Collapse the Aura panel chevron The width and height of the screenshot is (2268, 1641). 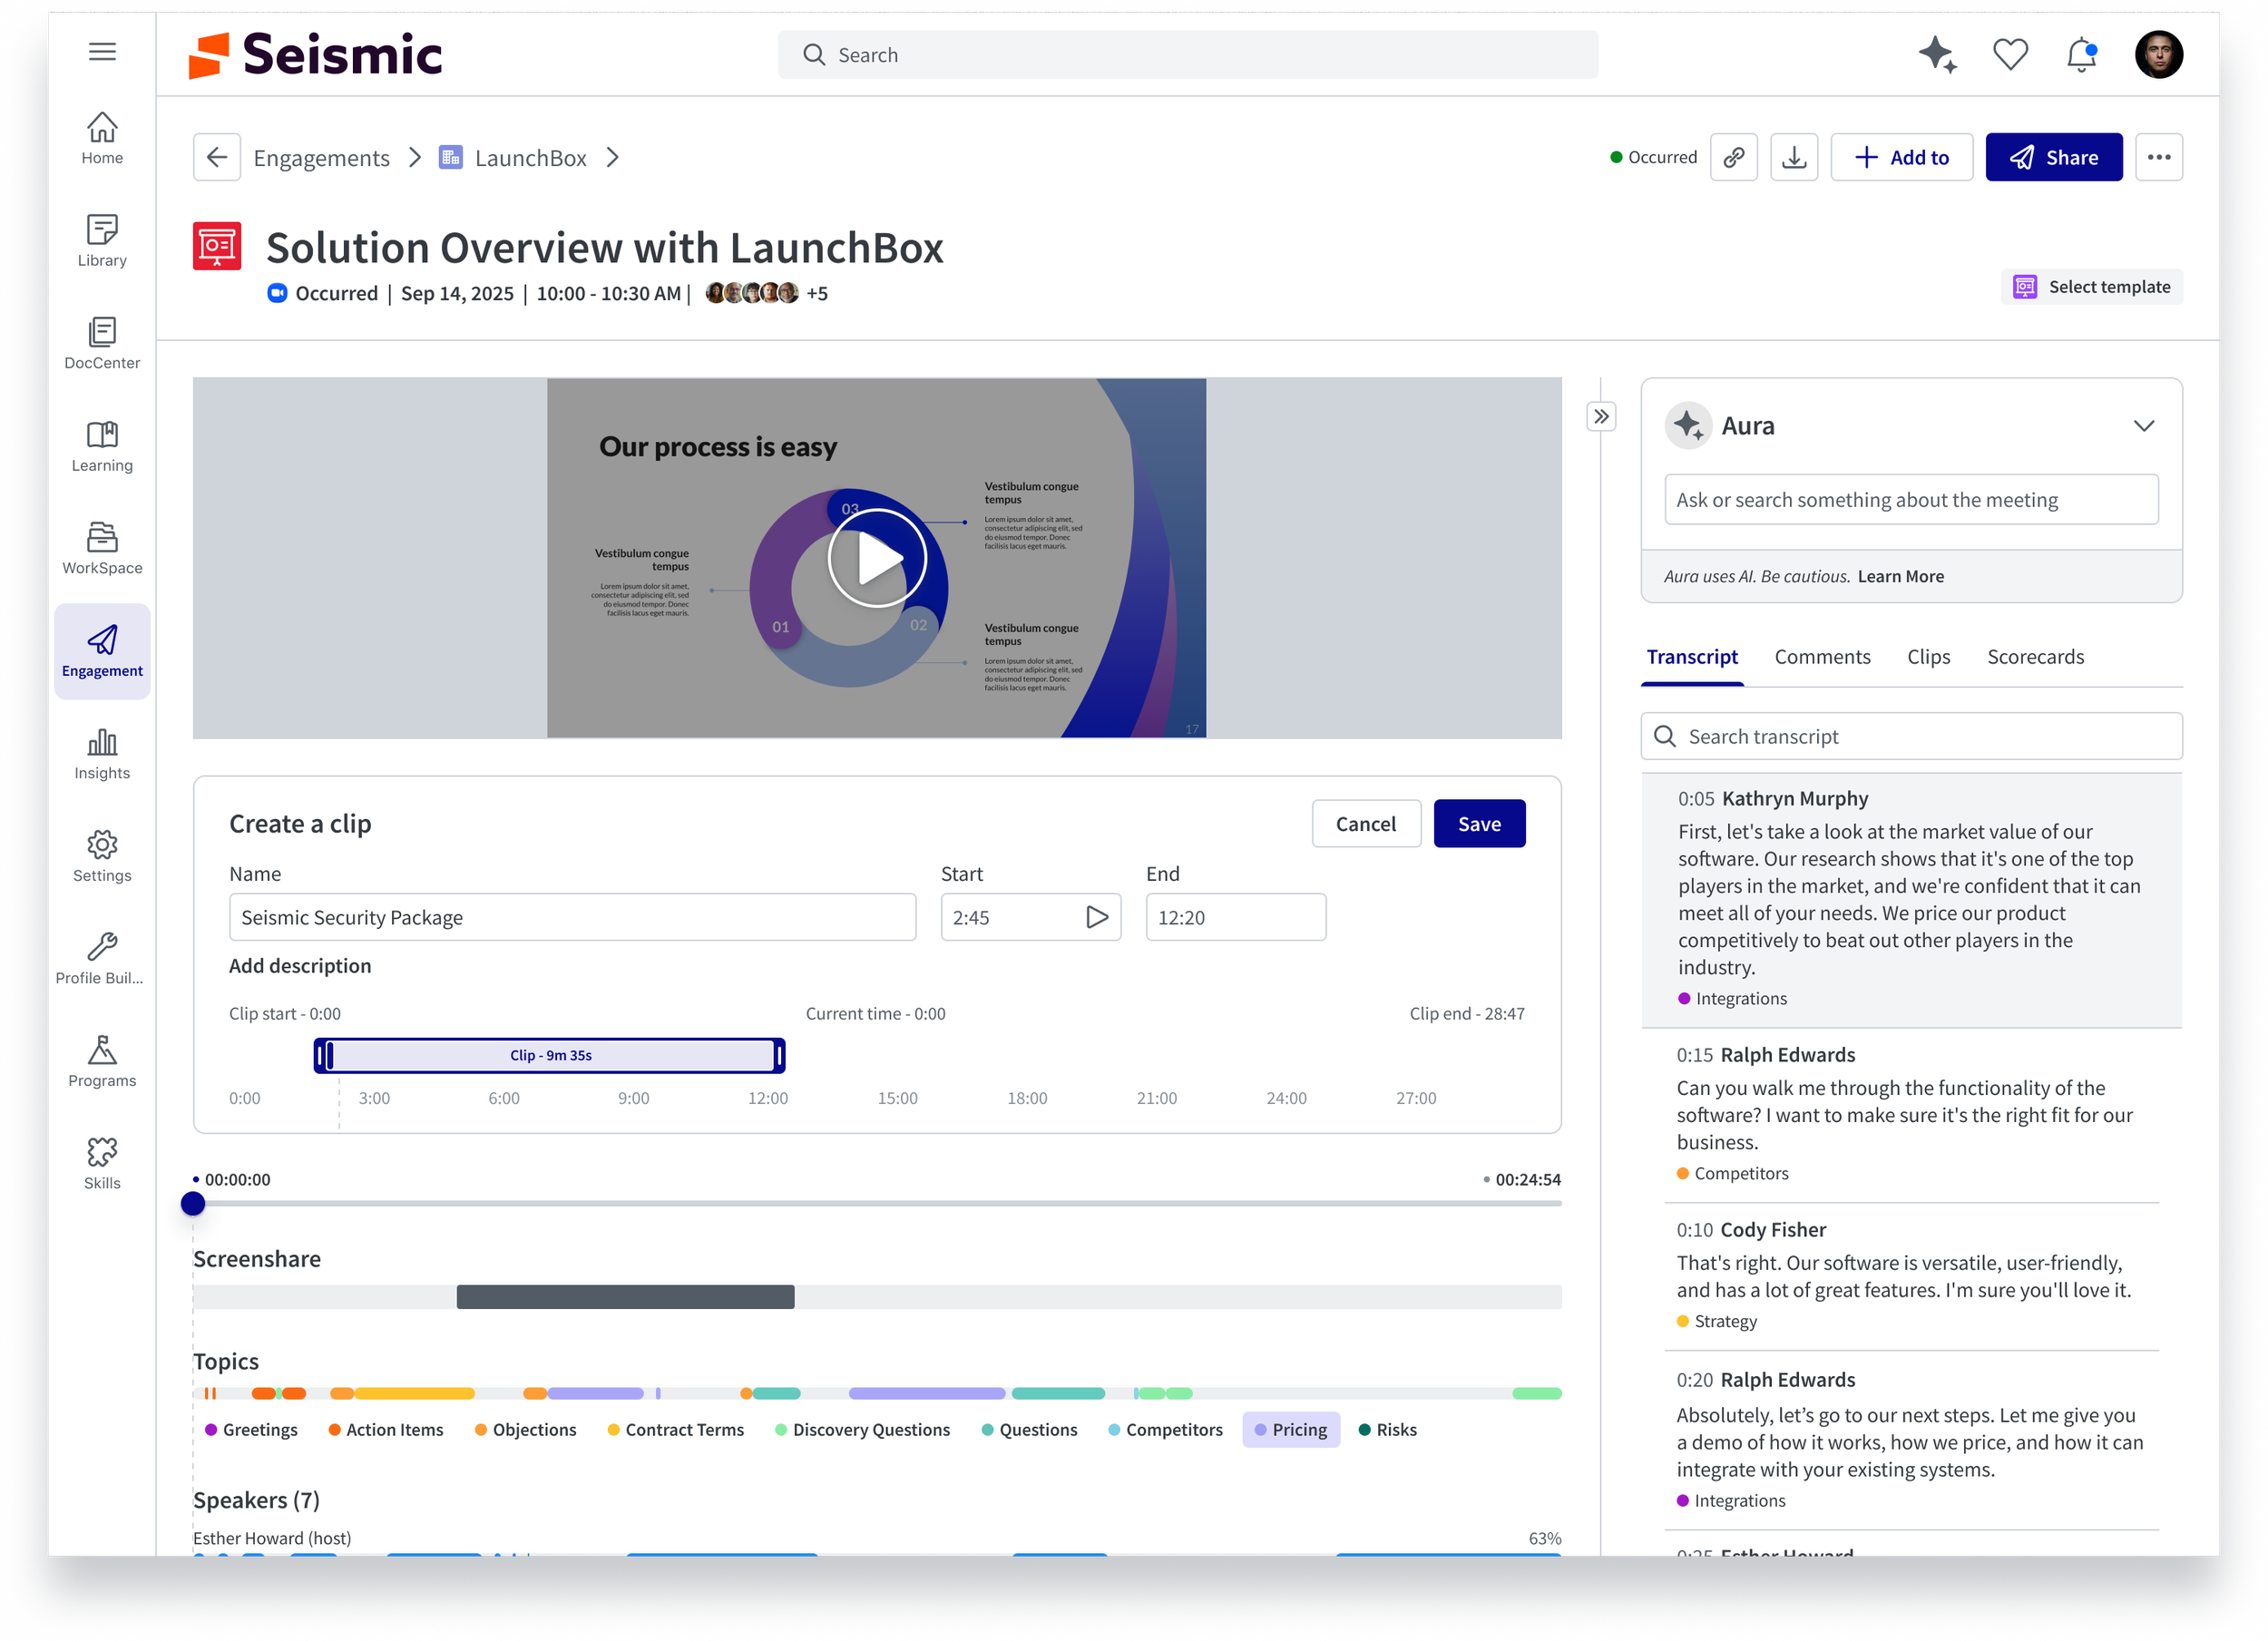click(x=2143, y=426)
